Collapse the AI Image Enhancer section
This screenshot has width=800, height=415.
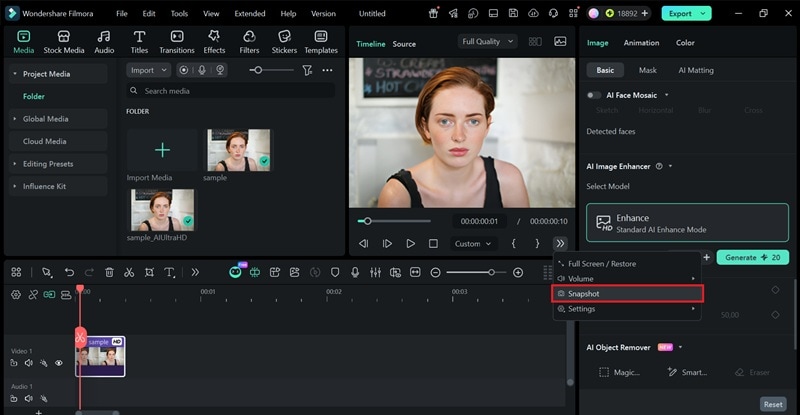[670, 166]
